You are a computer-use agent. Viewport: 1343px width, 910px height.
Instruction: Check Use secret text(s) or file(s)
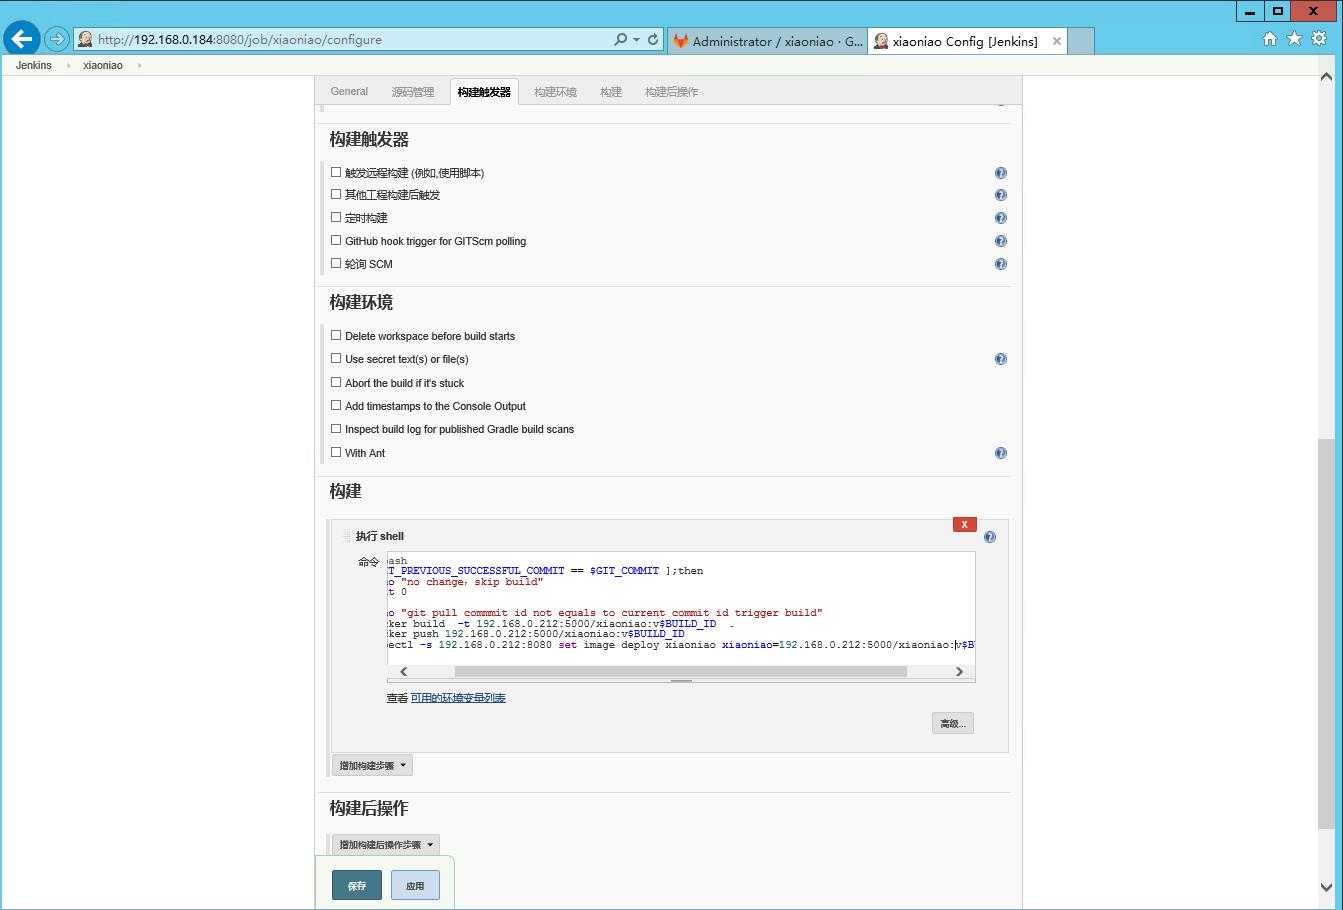(336, 358)
